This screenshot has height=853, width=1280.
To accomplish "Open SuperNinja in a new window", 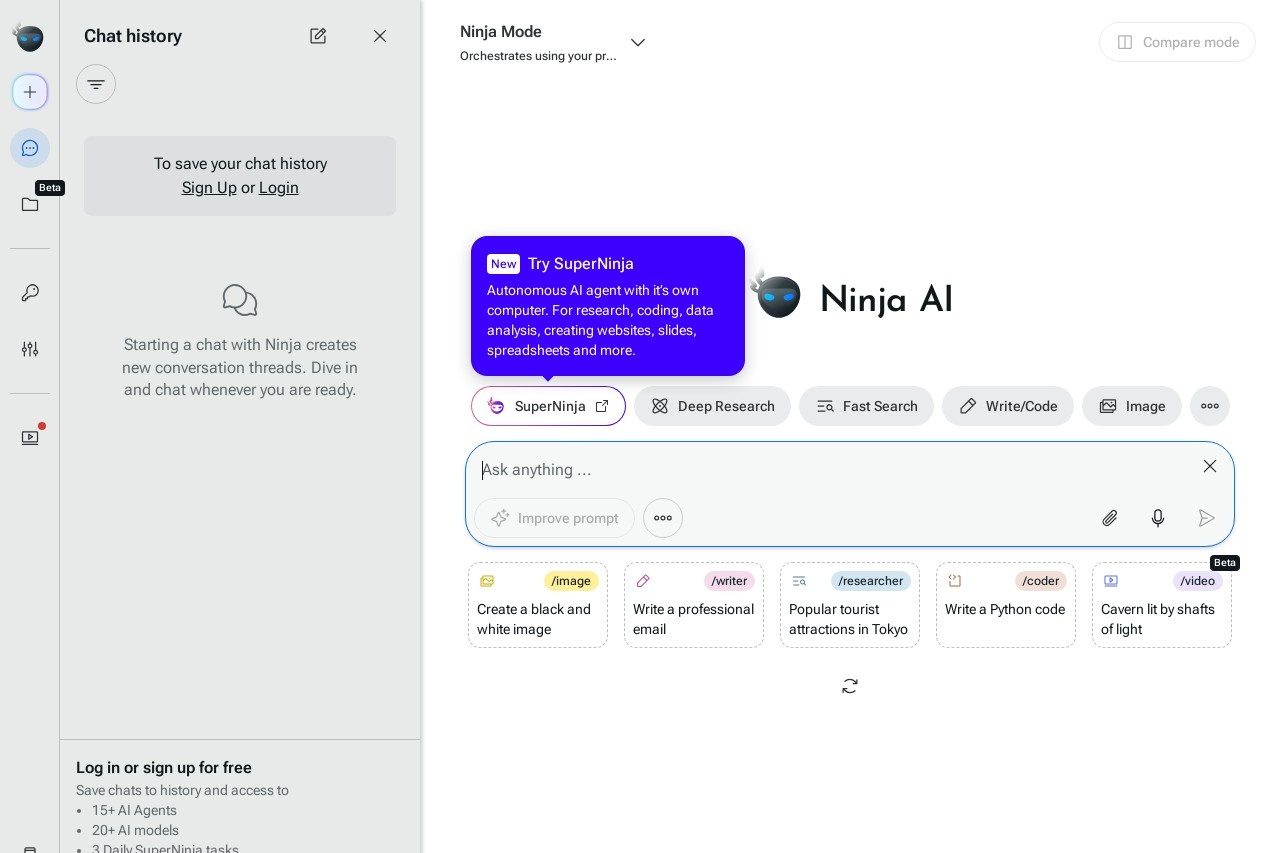I will coord(548,406).
